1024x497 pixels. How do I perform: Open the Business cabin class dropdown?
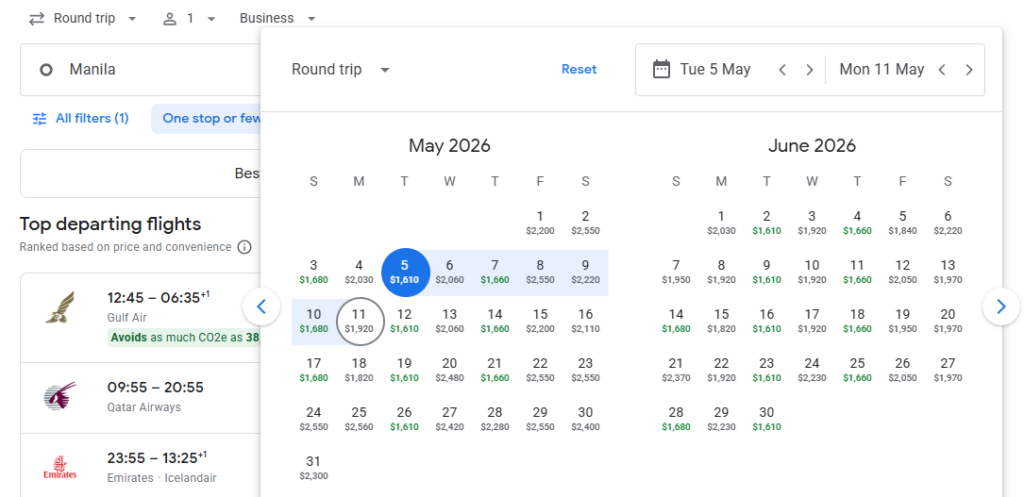pyautogui.click(x=278, y=18)
